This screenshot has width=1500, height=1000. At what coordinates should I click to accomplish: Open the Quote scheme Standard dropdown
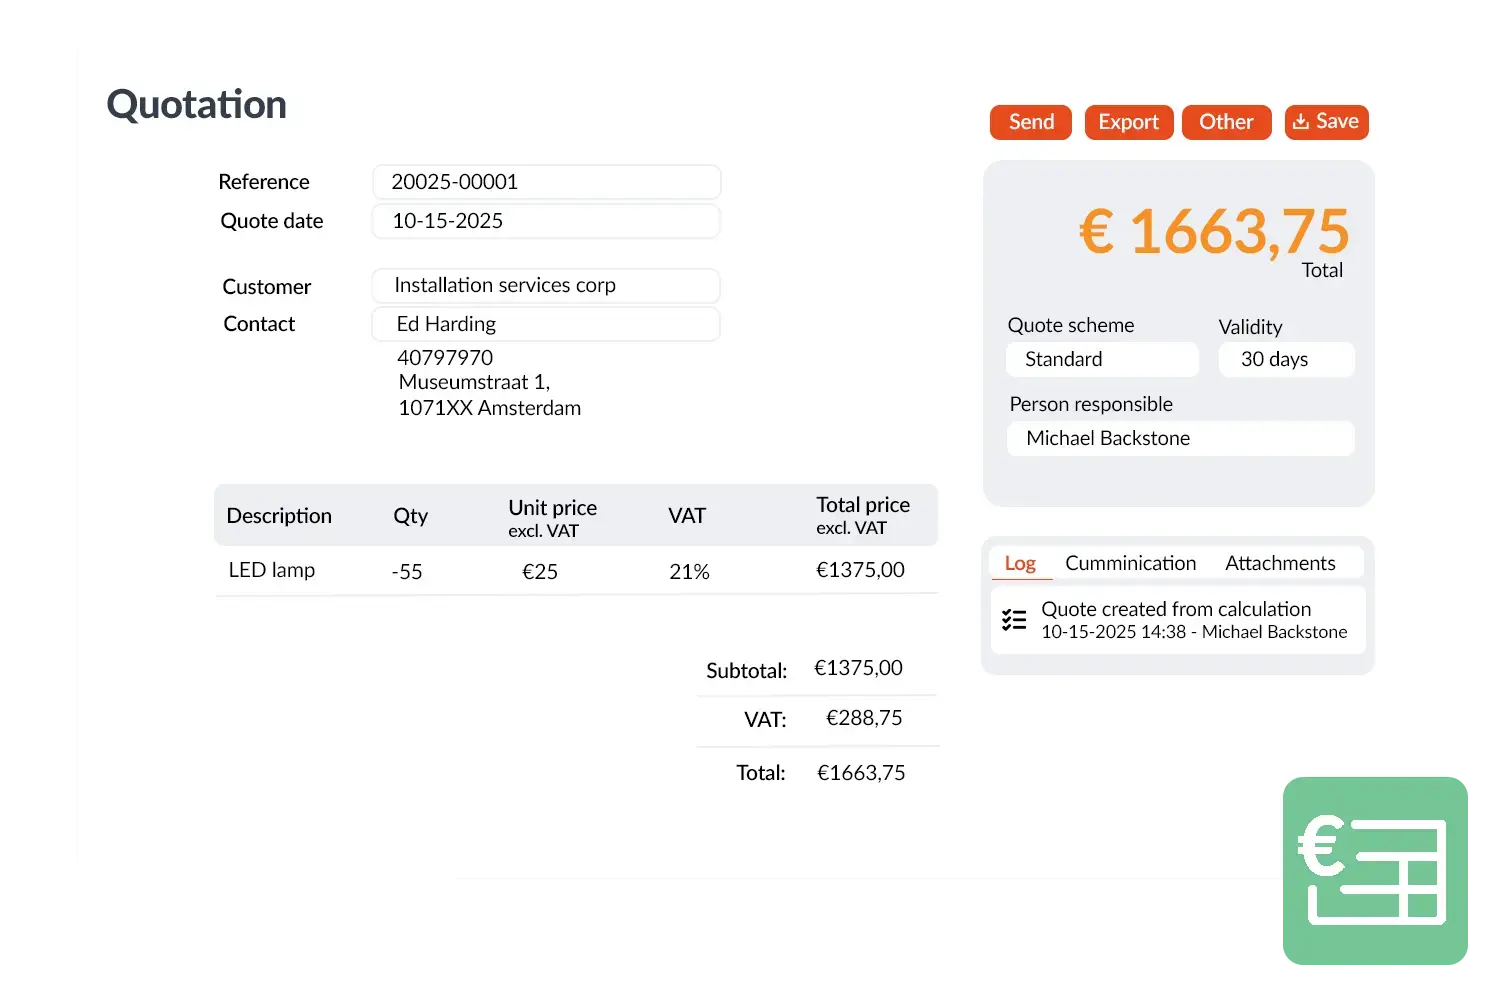(x=1102, y=359)
